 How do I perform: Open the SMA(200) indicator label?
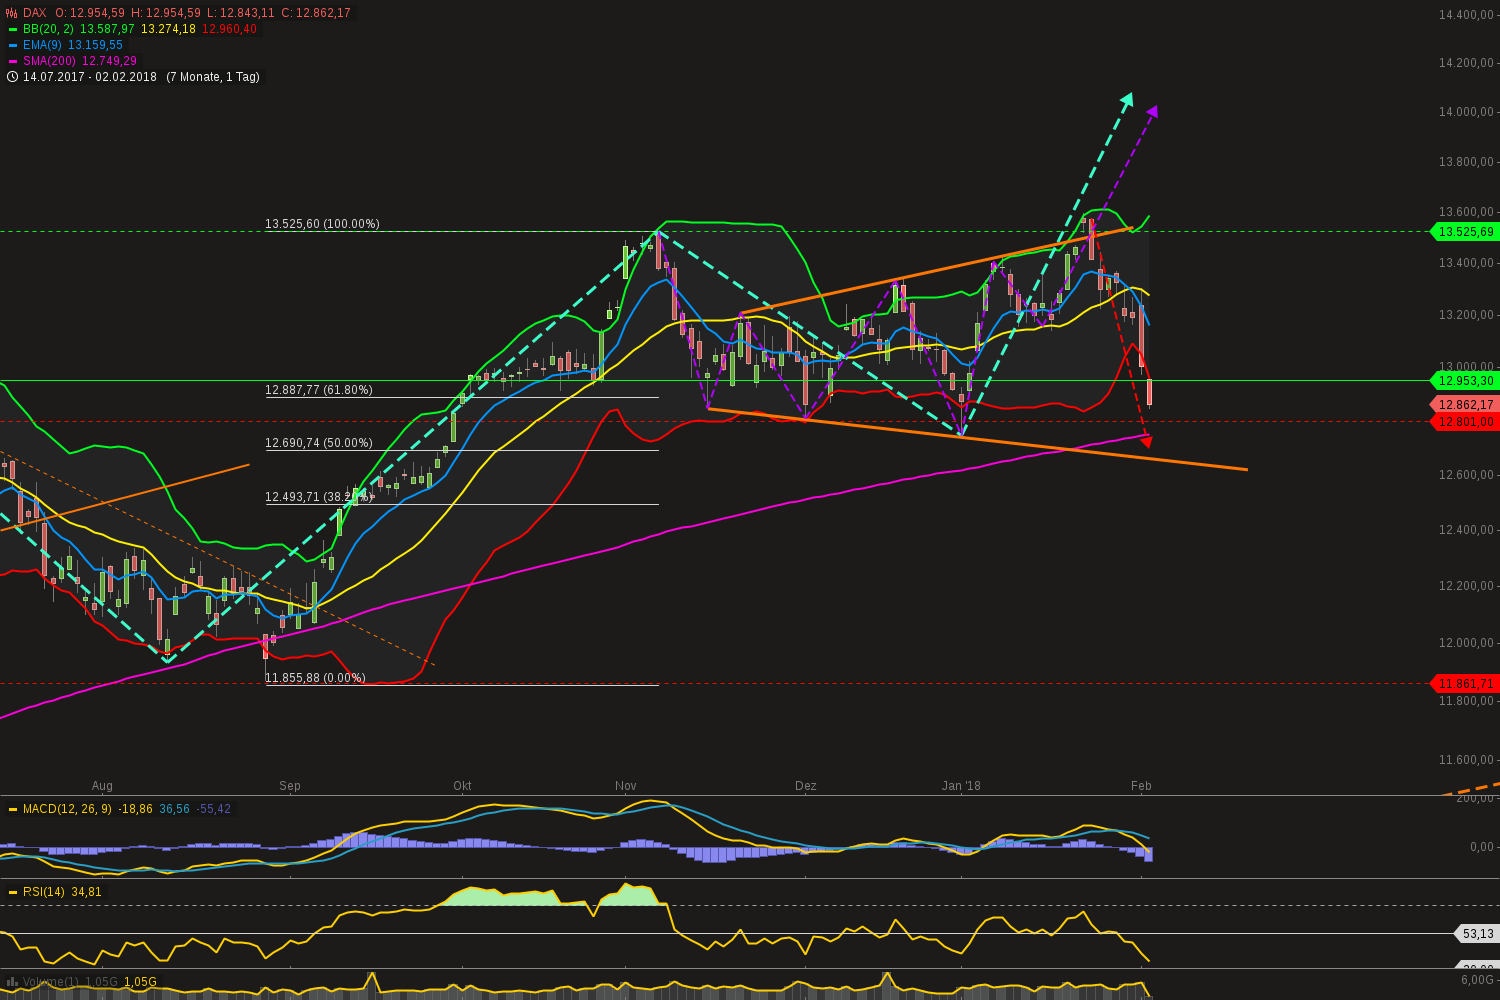click(49, 61)
